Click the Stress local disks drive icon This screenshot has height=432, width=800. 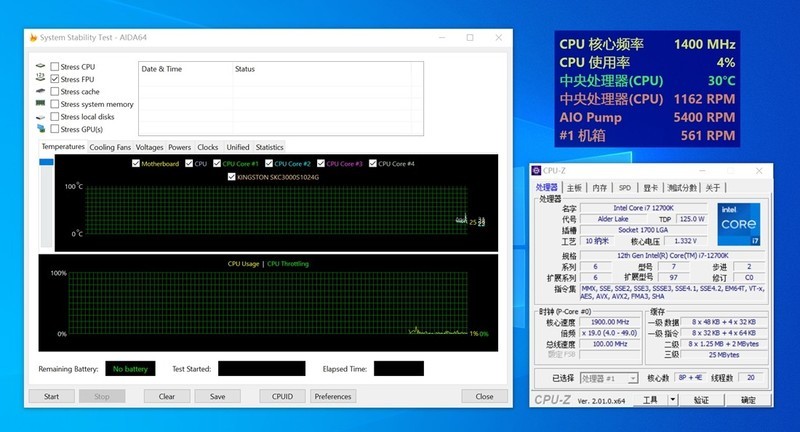coord(40,117)
